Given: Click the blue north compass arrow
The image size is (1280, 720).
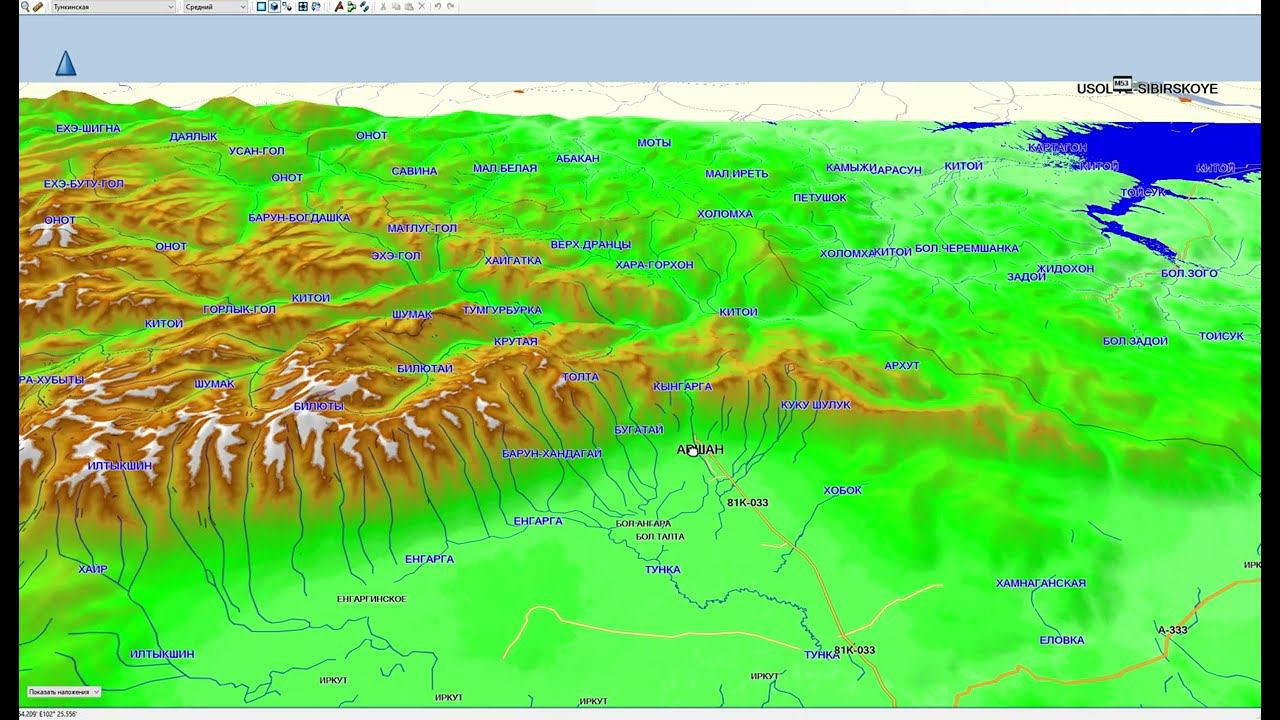Looking at the screenshot, I should 65,64.
